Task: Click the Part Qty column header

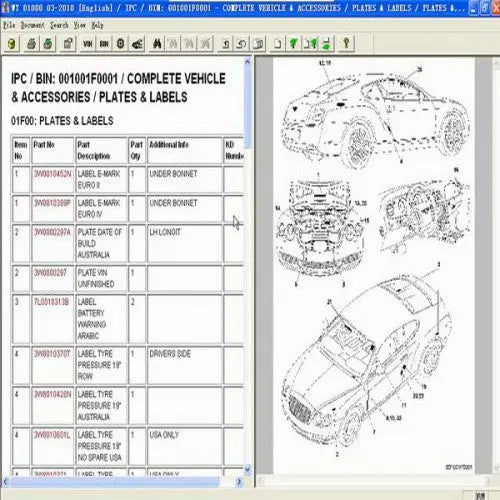Action: [137, 150]
